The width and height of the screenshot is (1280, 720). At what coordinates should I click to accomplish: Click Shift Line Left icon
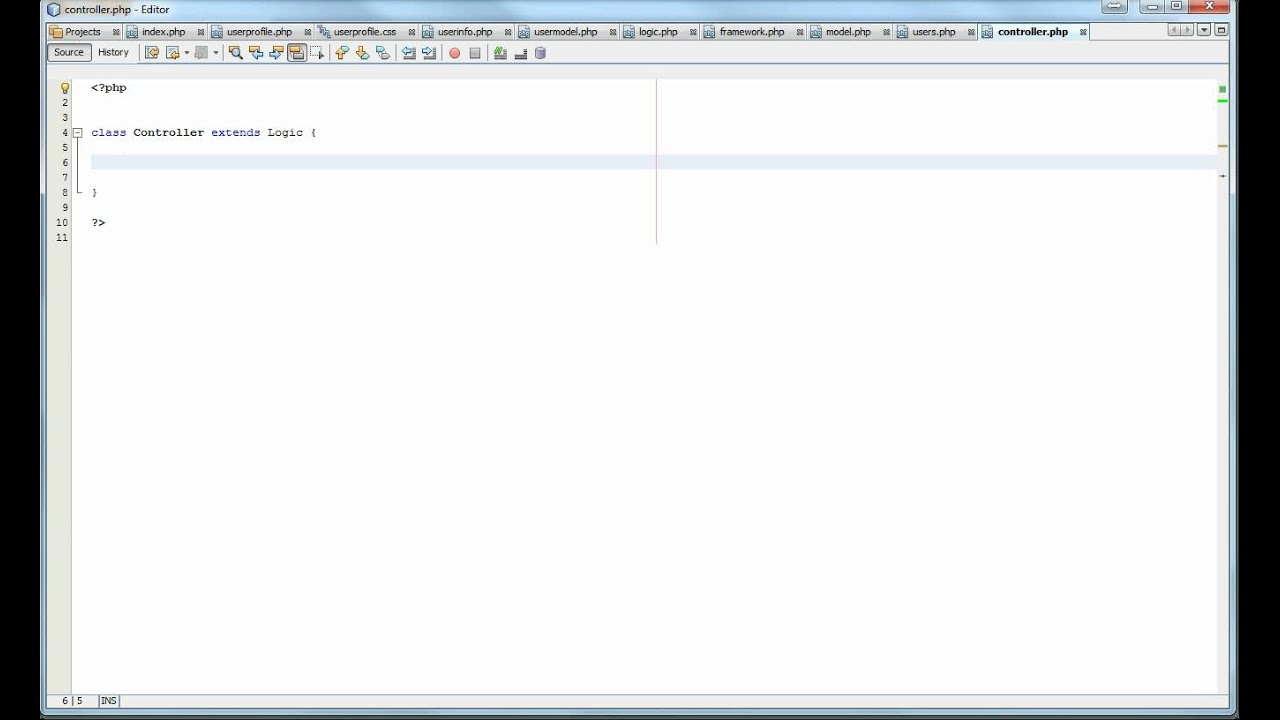pos(409,52)
